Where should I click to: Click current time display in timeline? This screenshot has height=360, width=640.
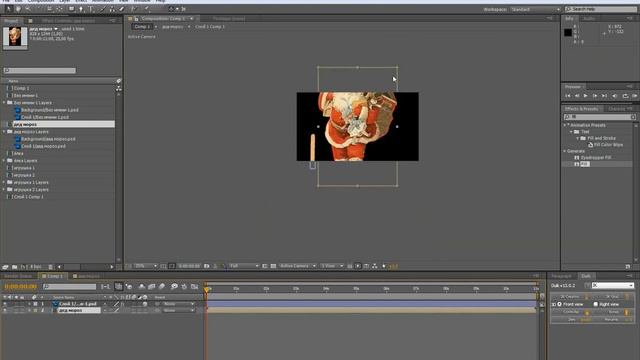click(20, 287)
